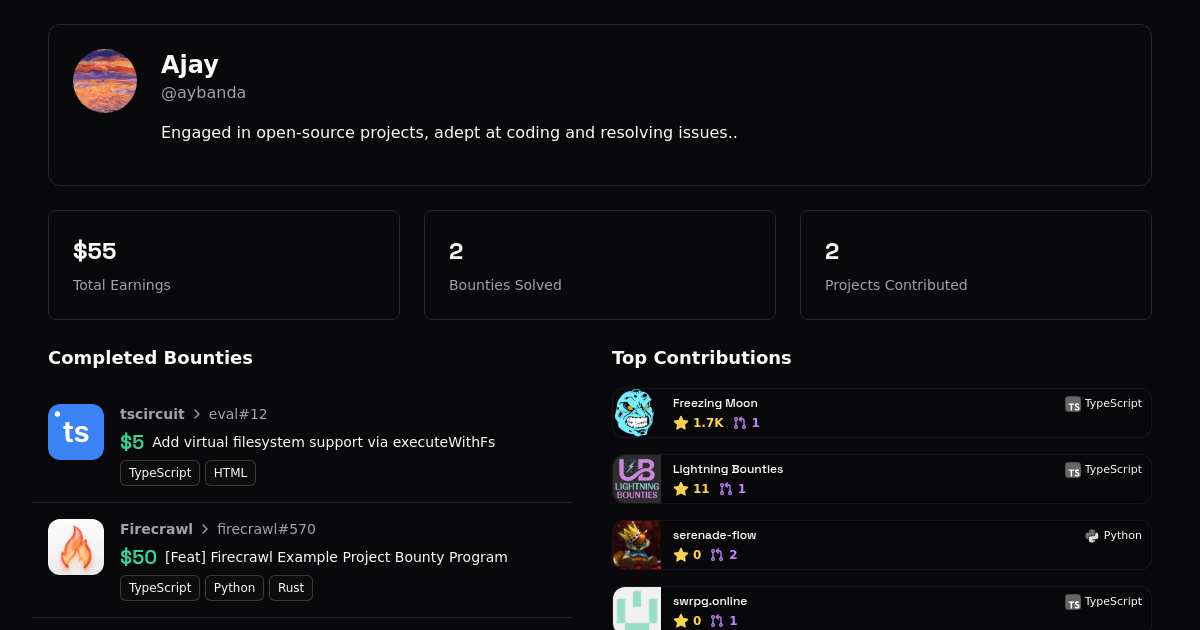The height and width of the screenshot is (630, 1200).
Task: Open the tscircuit organization logo
Action: (x=76, y=432)
